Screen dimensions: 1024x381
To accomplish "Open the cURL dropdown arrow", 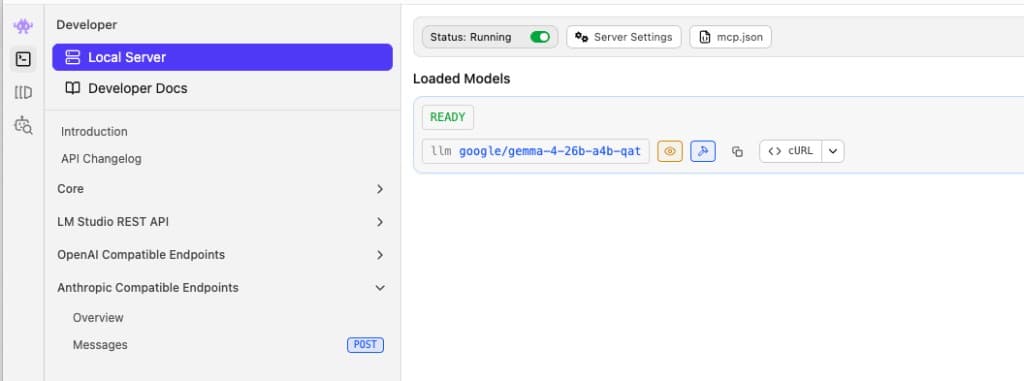I will [833, 151].
